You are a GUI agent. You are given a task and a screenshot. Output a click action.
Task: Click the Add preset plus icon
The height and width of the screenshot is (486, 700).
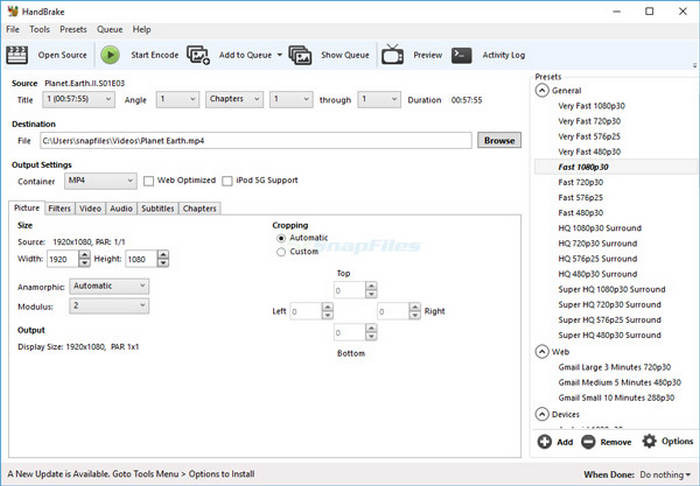544,442
